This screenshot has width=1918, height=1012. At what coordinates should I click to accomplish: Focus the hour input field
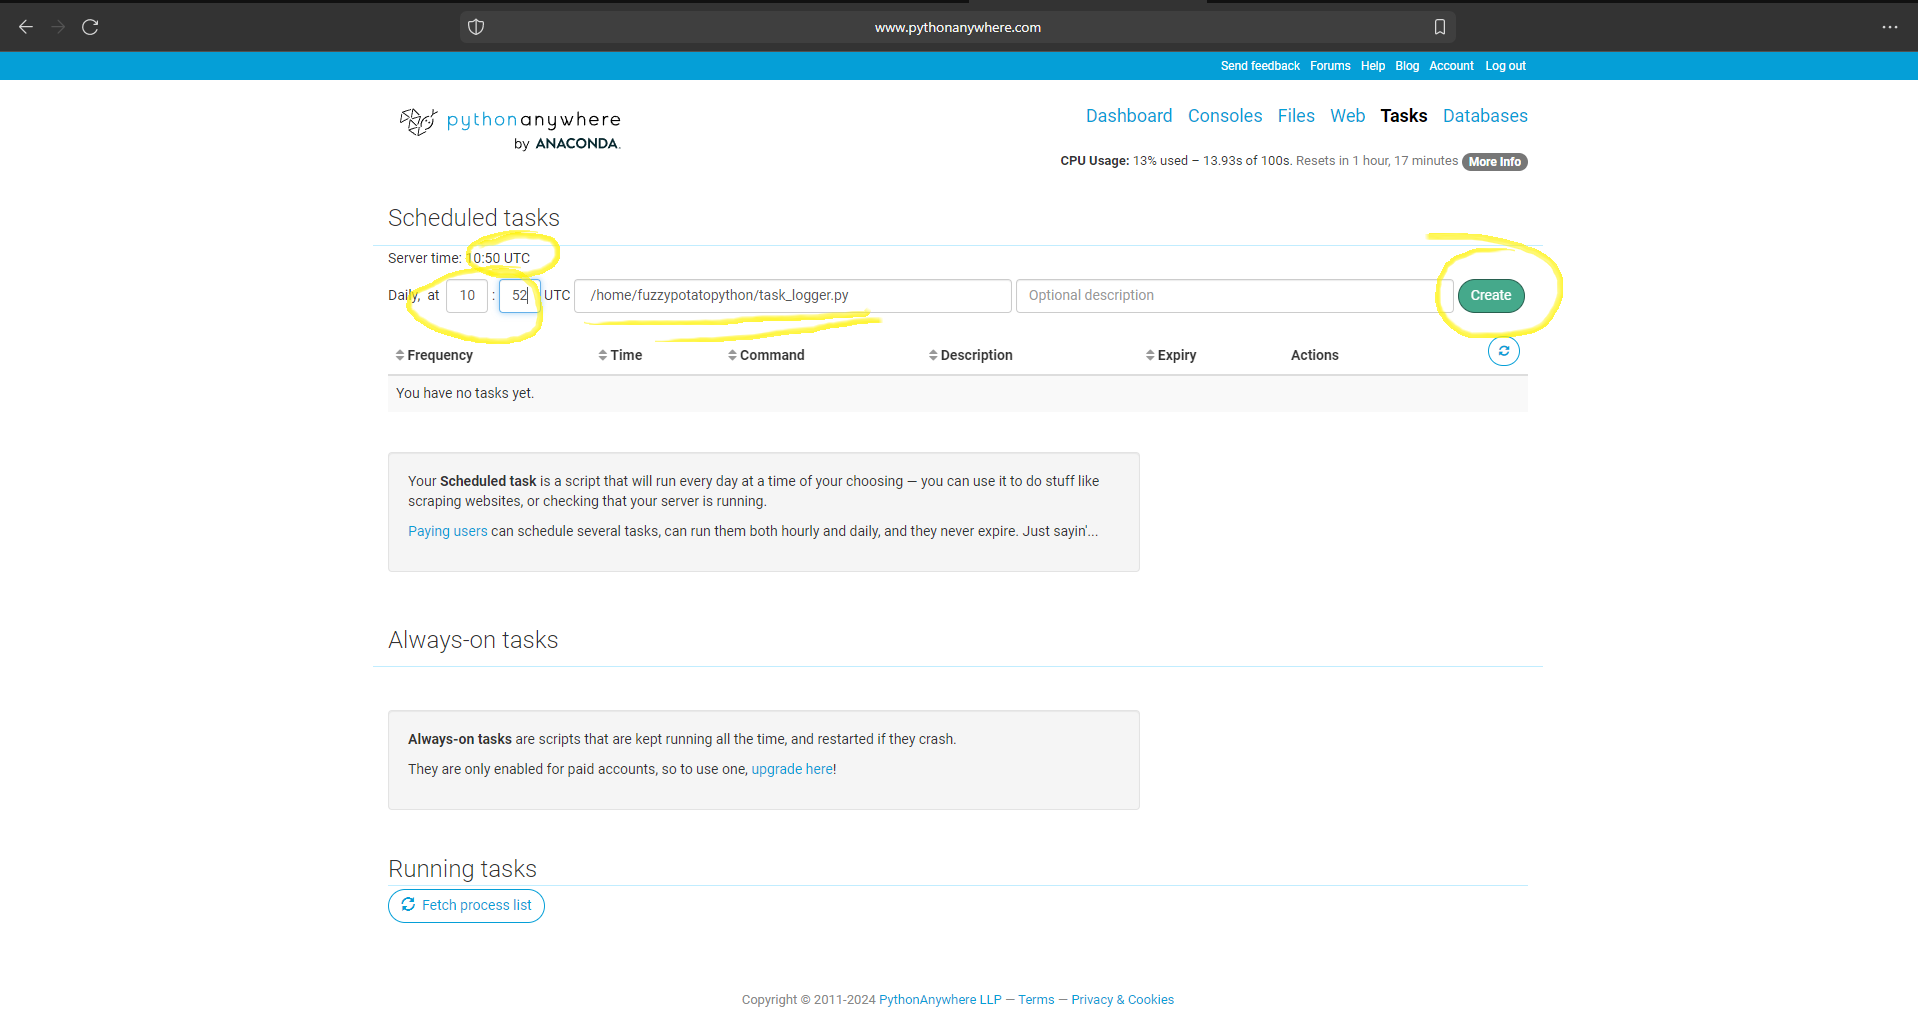[467, 296]
